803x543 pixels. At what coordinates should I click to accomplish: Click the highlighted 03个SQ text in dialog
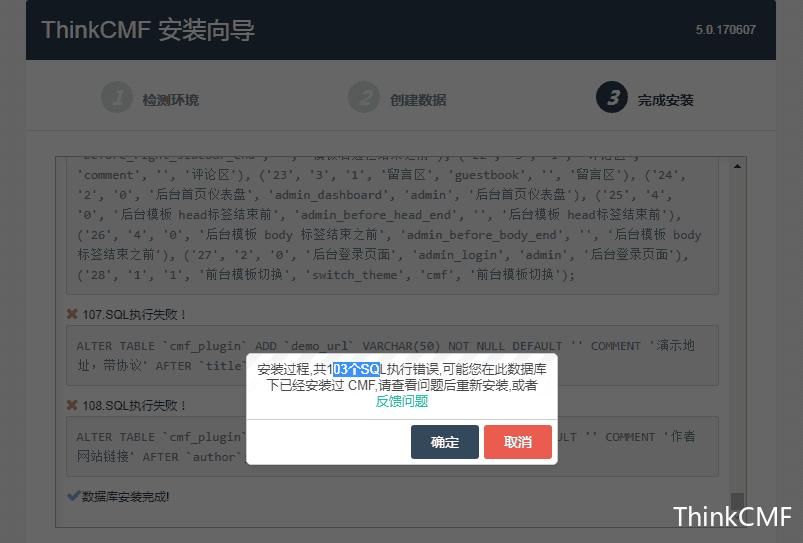356,369
